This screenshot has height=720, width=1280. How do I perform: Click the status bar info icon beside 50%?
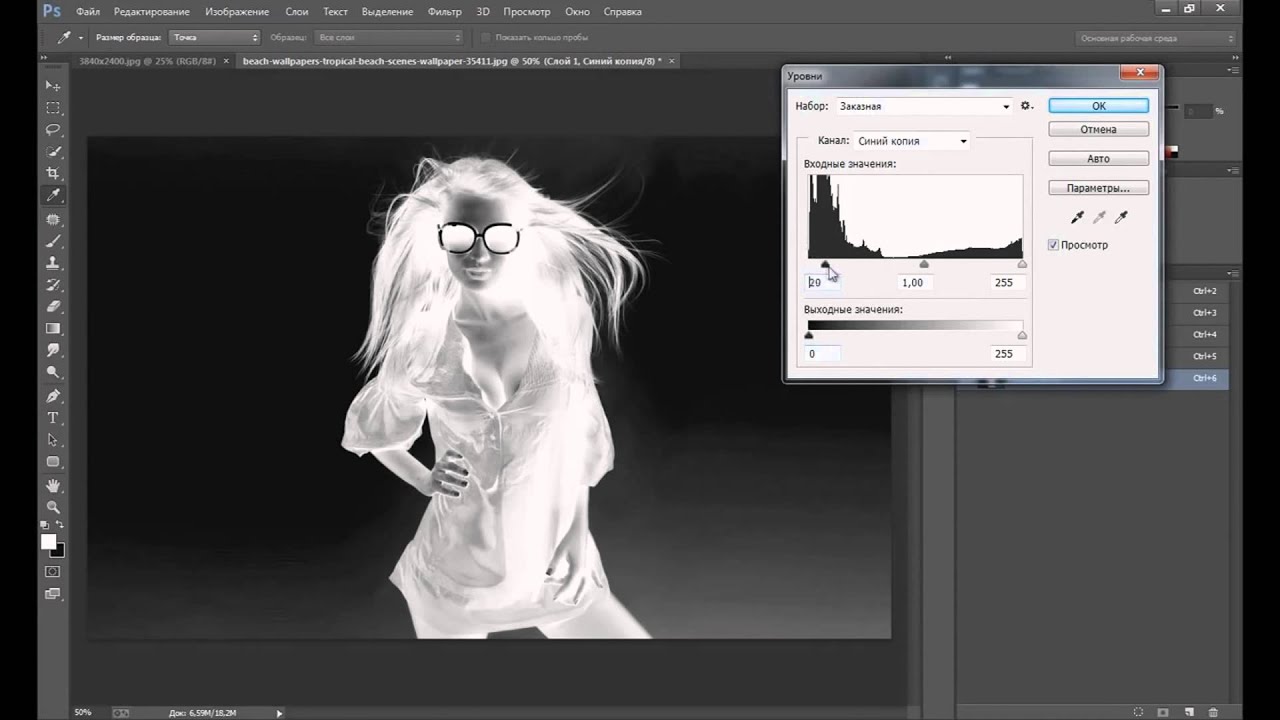tap(121, 712)
